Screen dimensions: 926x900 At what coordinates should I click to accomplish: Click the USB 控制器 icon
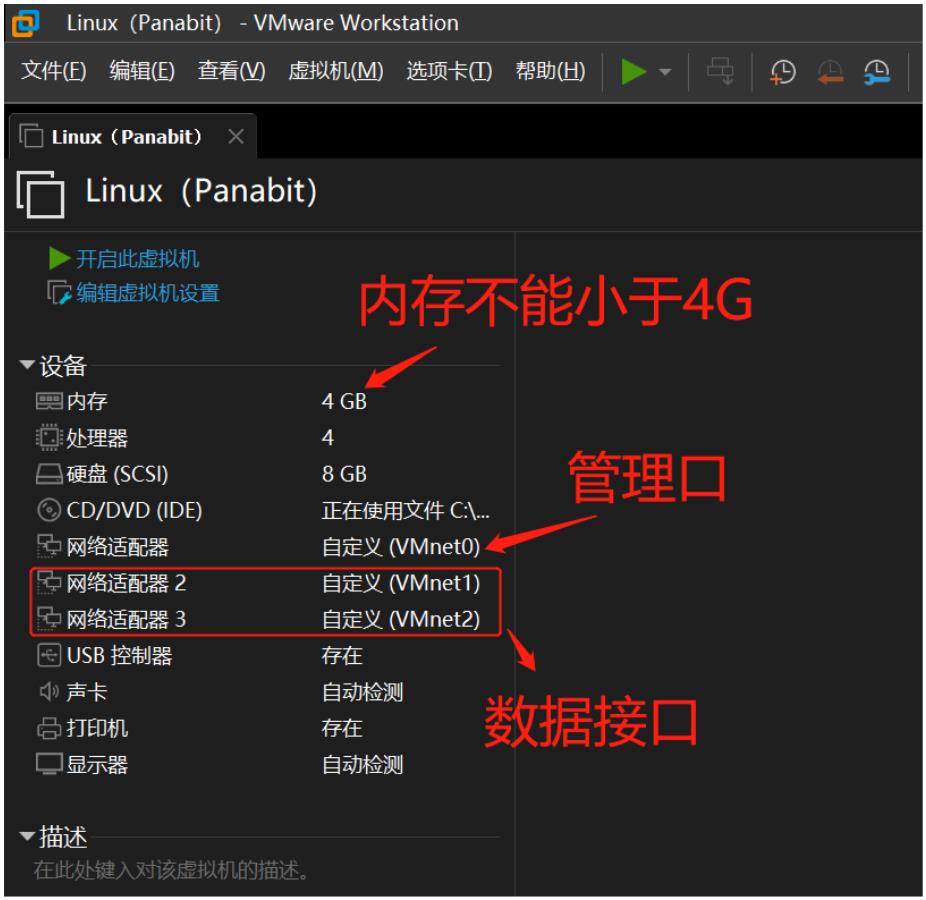48,656
